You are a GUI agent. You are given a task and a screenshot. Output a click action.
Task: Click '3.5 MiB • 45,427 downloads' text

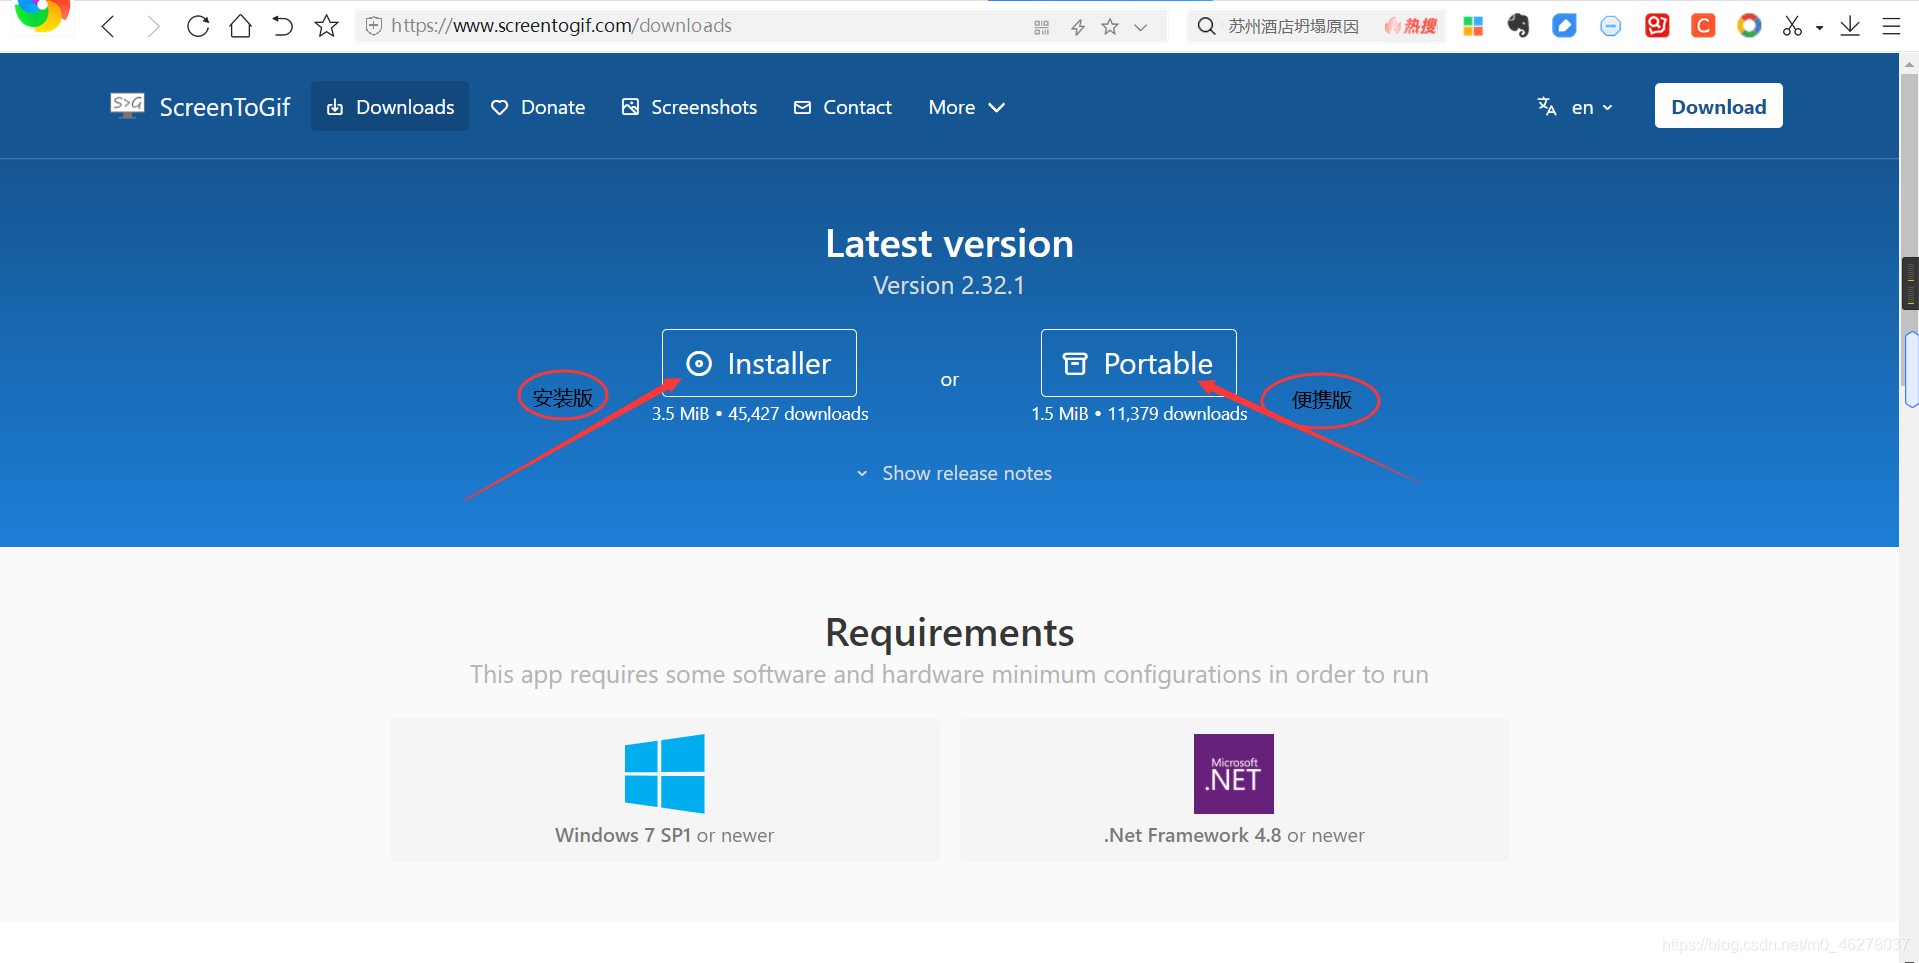[760, 414]
